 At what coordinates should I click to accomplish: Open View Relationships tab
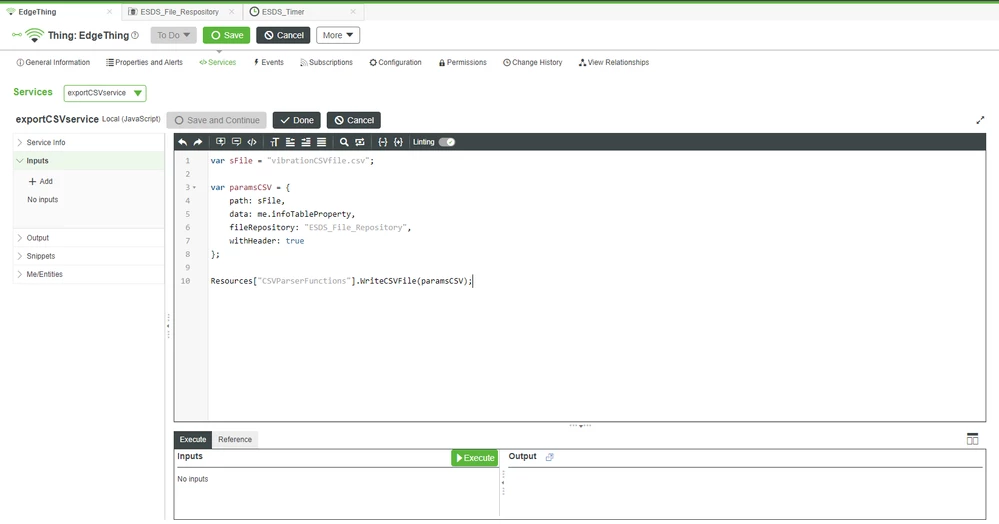(x=614, y=62)
